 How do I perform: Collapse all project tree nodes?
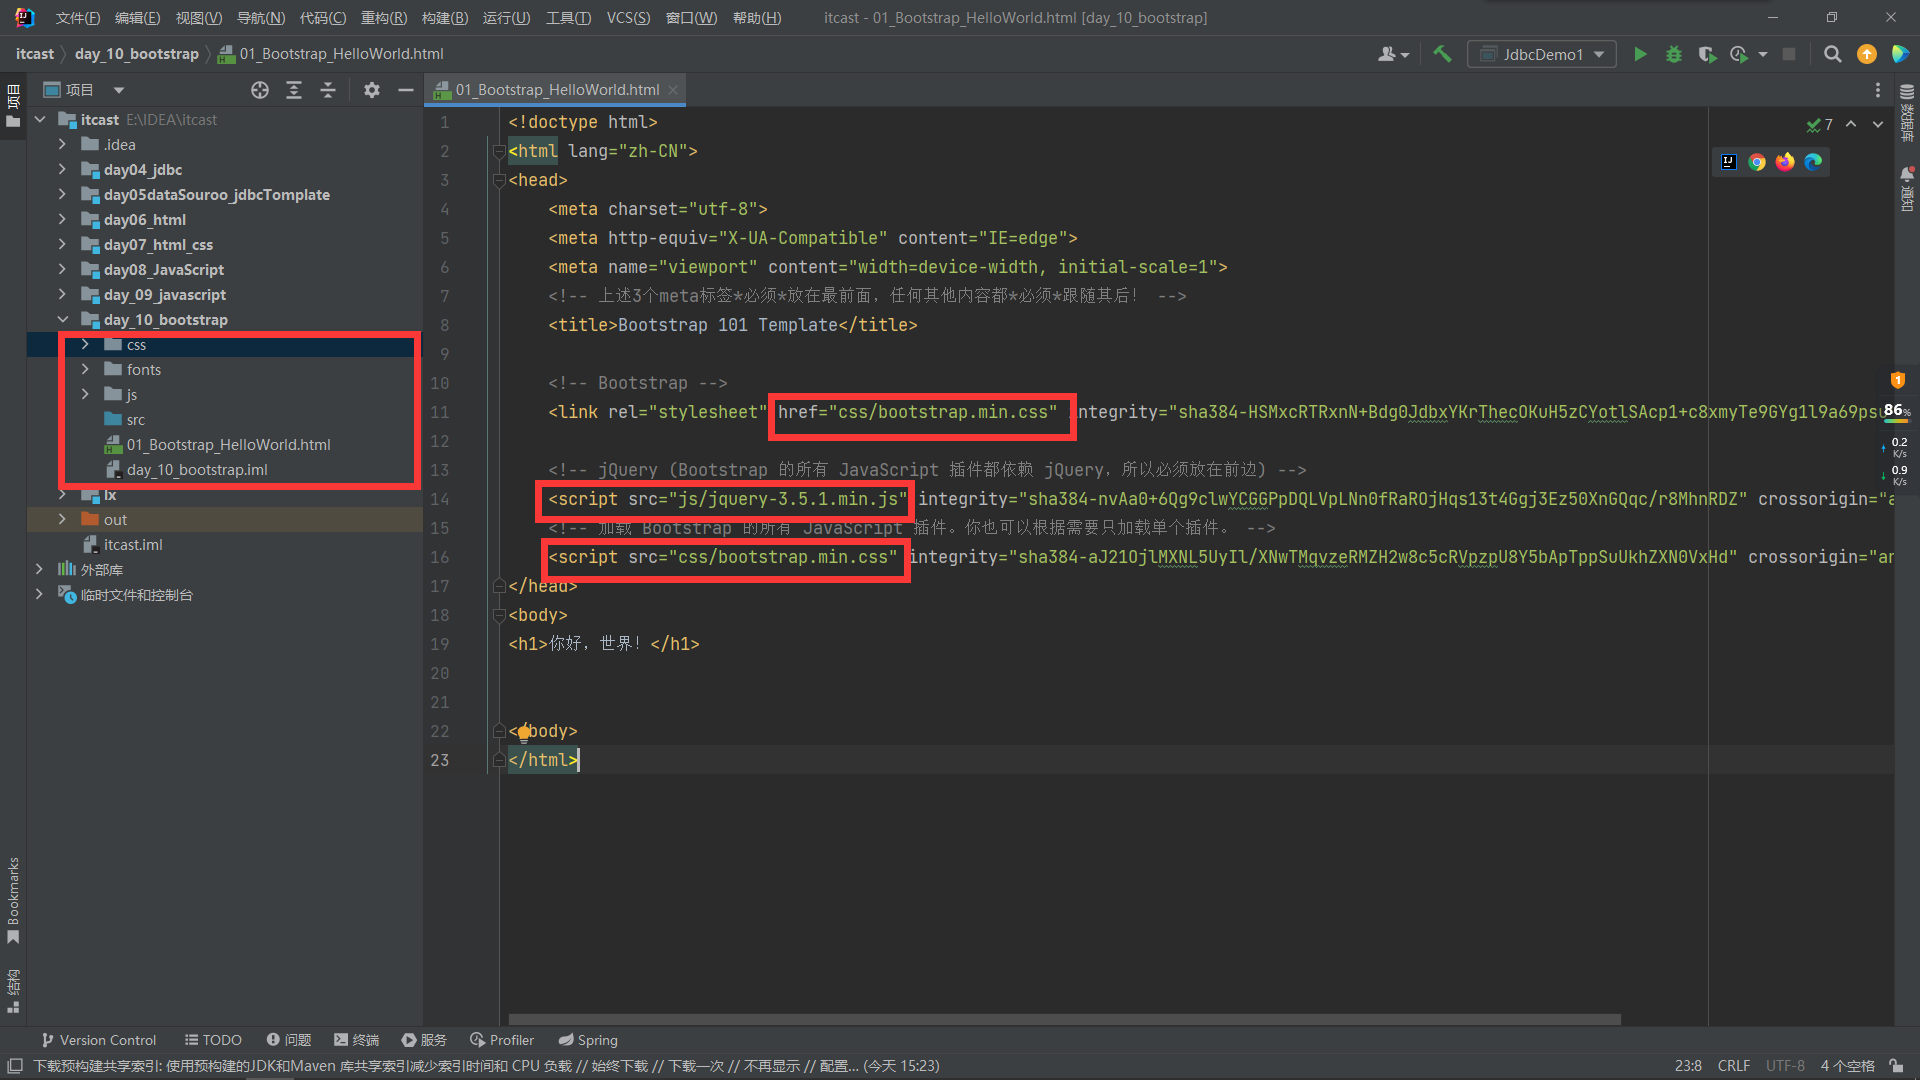(328, 90)
